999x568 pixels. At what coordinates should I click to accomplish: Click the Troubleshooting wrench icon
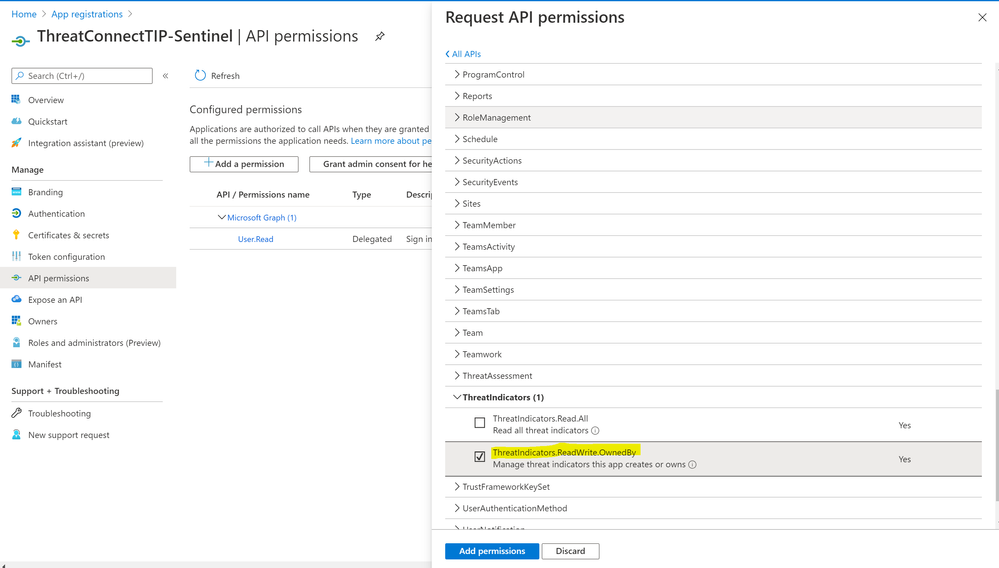[16, 413]
